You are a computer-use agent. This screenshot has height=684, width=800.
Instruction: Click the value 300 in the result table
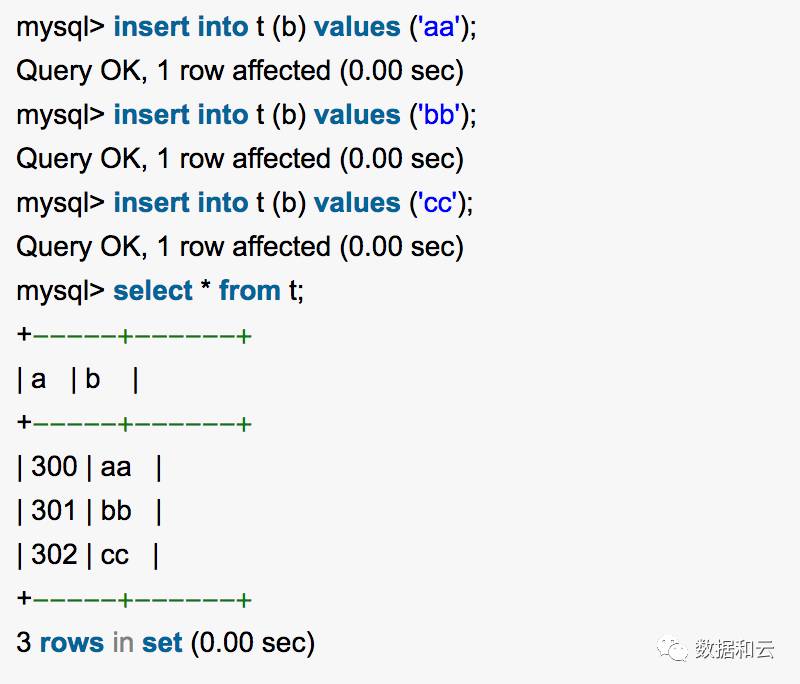click(54, 467)
